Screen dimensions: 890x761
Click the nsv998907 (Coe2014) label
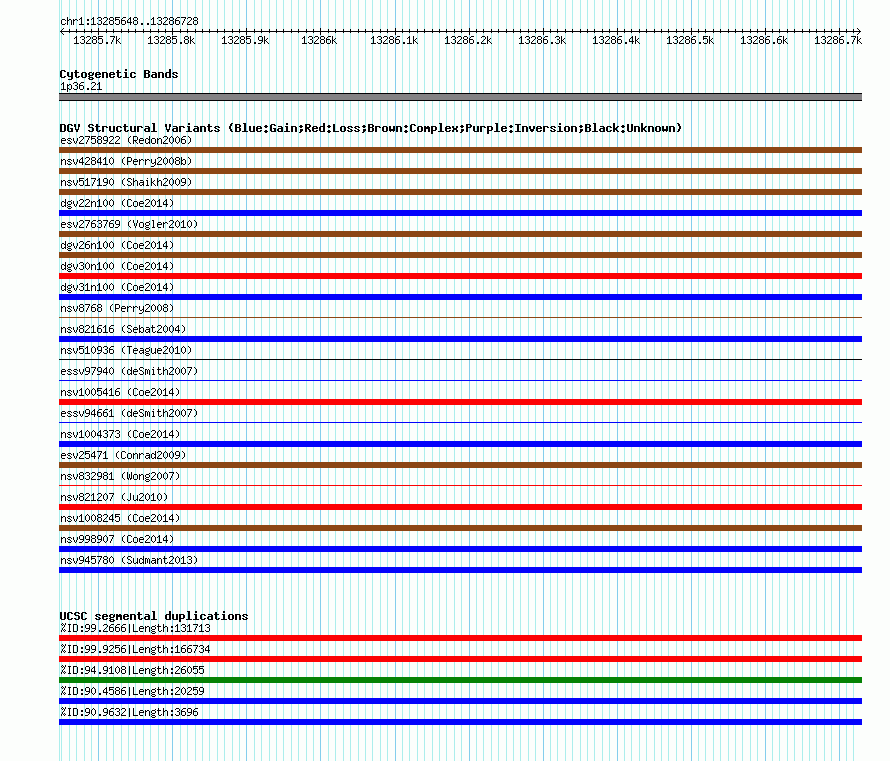117,539
